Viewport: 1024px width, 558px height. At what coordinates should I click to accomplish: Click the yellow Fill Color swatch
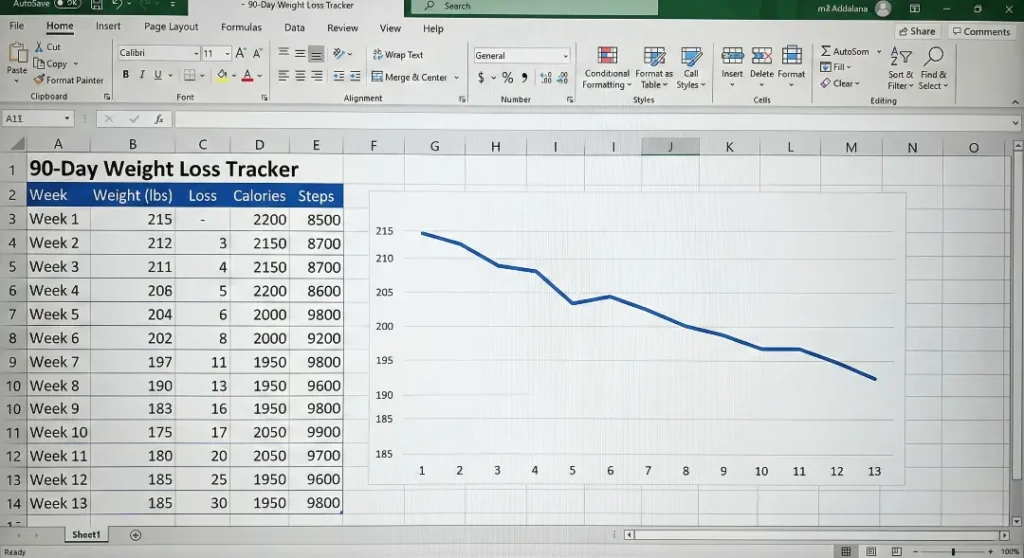coord(221,76)
